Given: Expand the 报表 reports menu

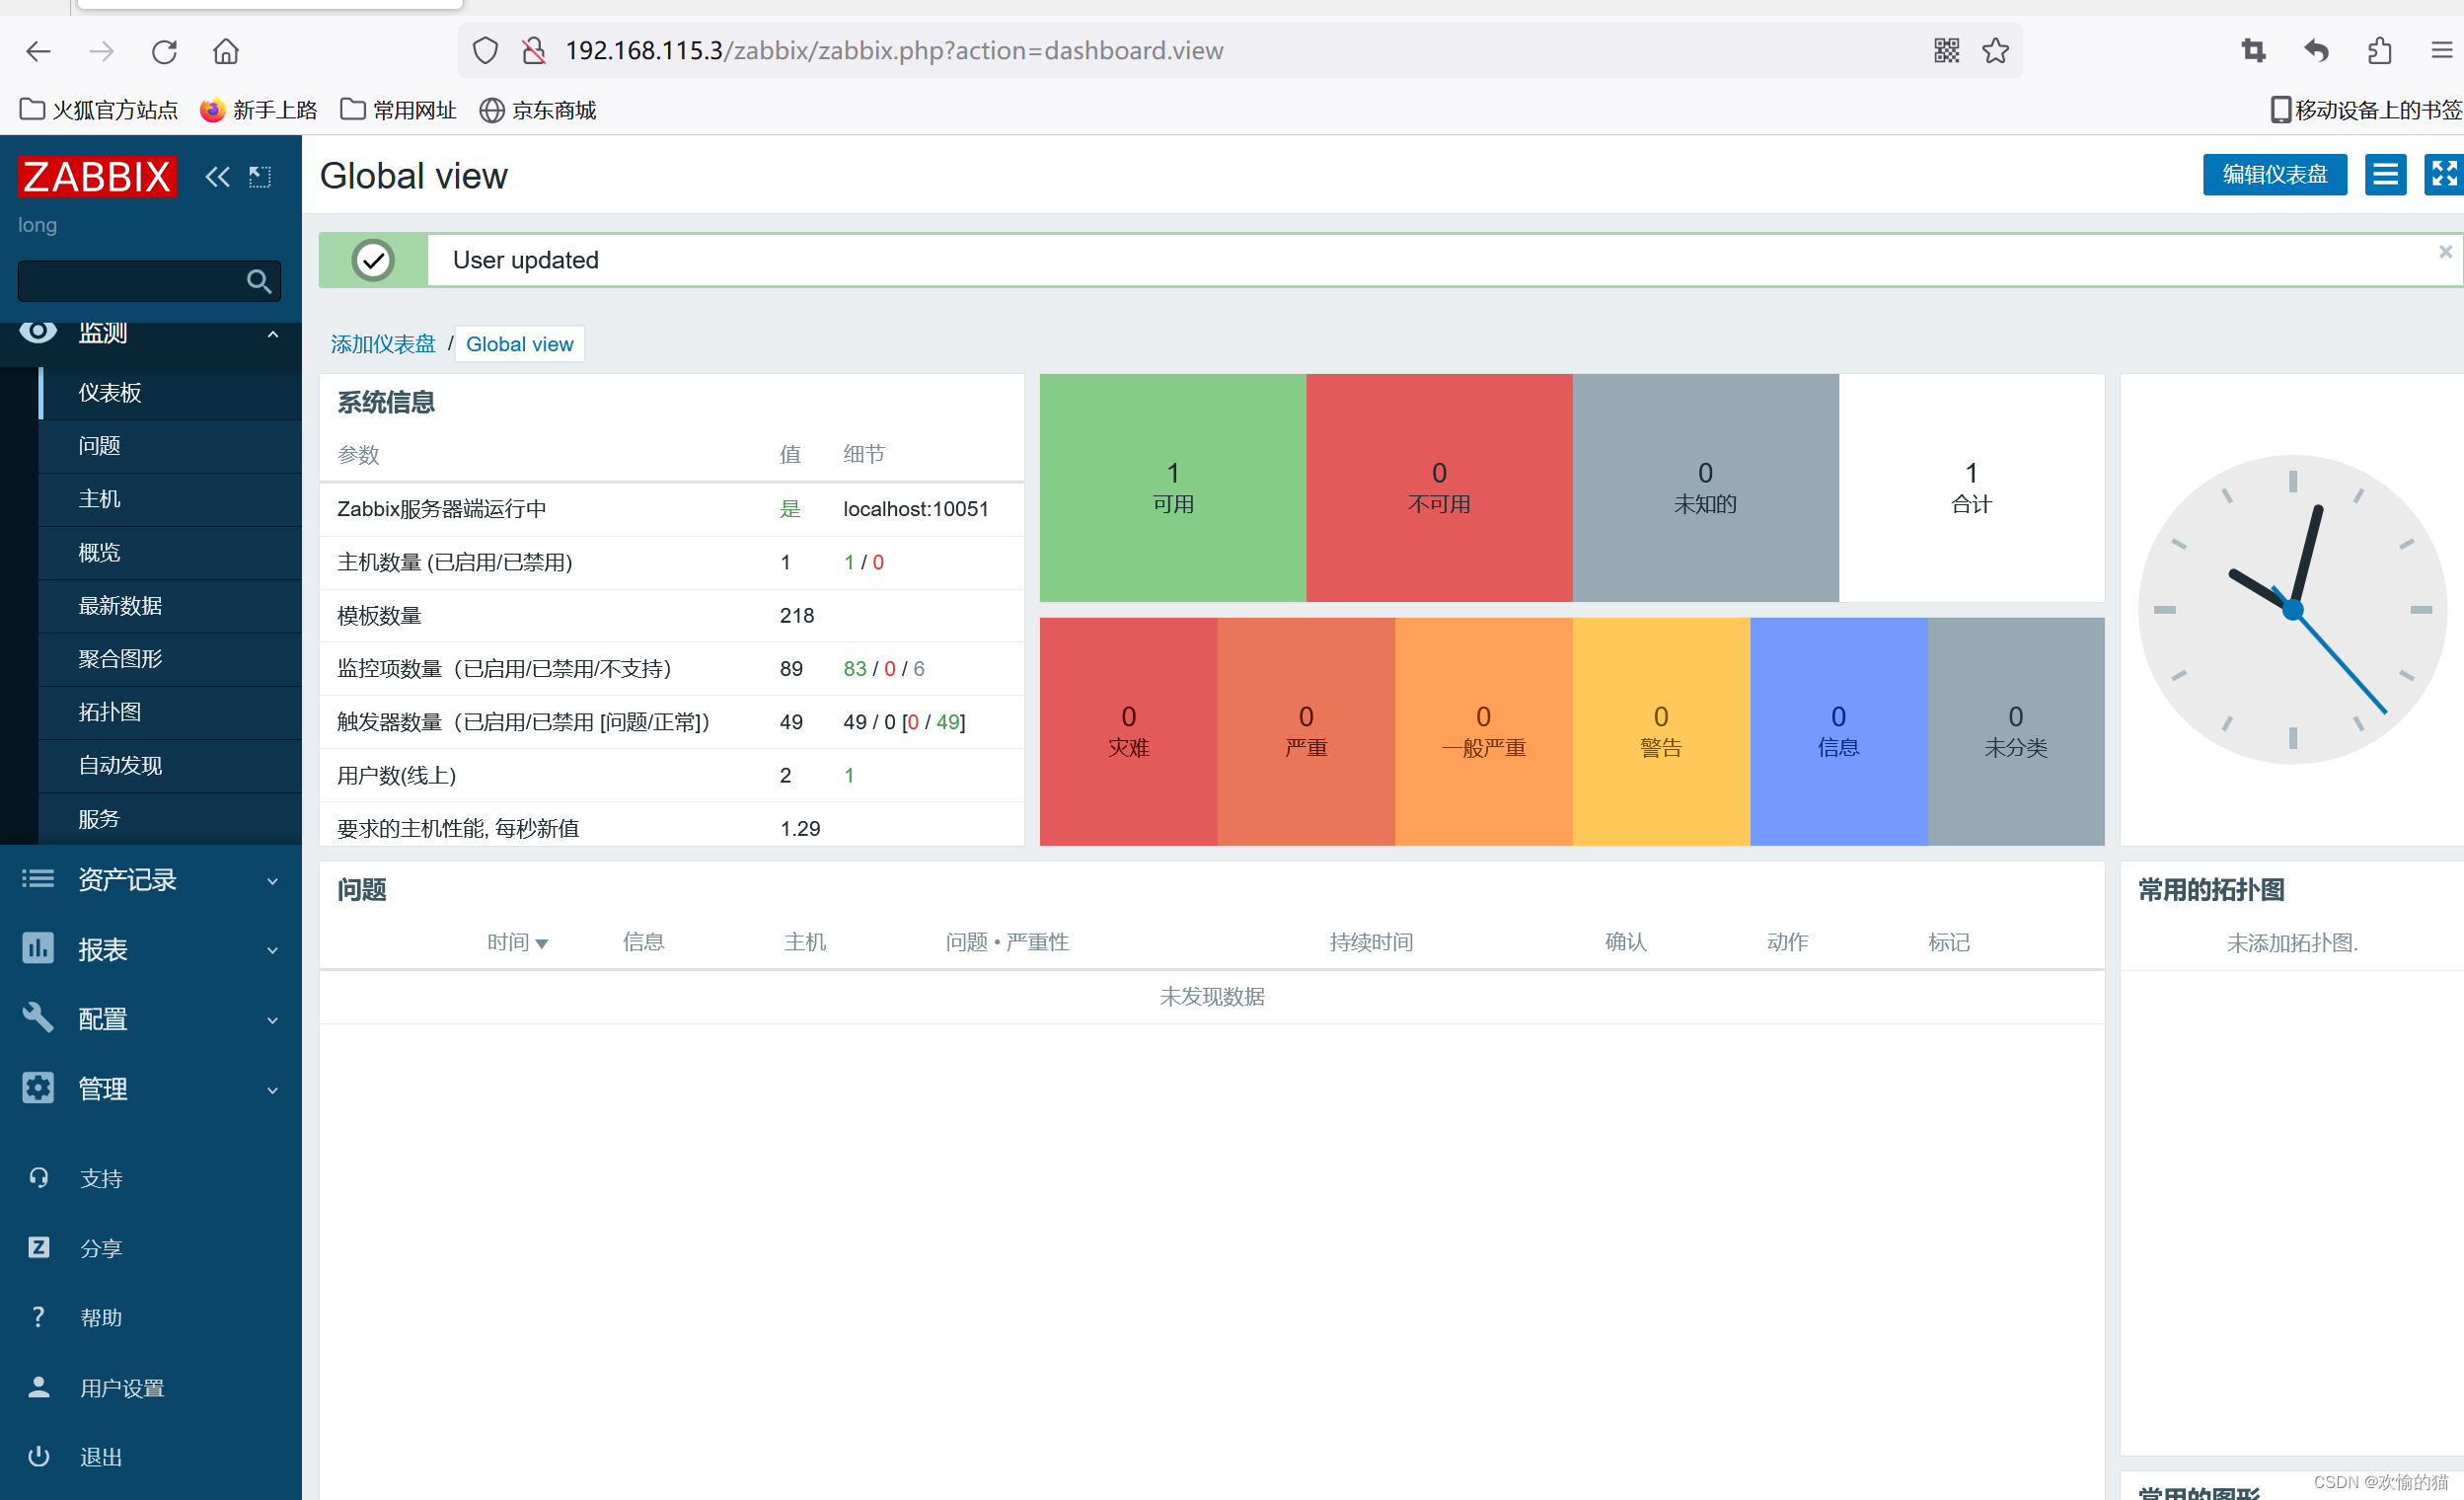Looking at the screenshot, I should (150, 950).
